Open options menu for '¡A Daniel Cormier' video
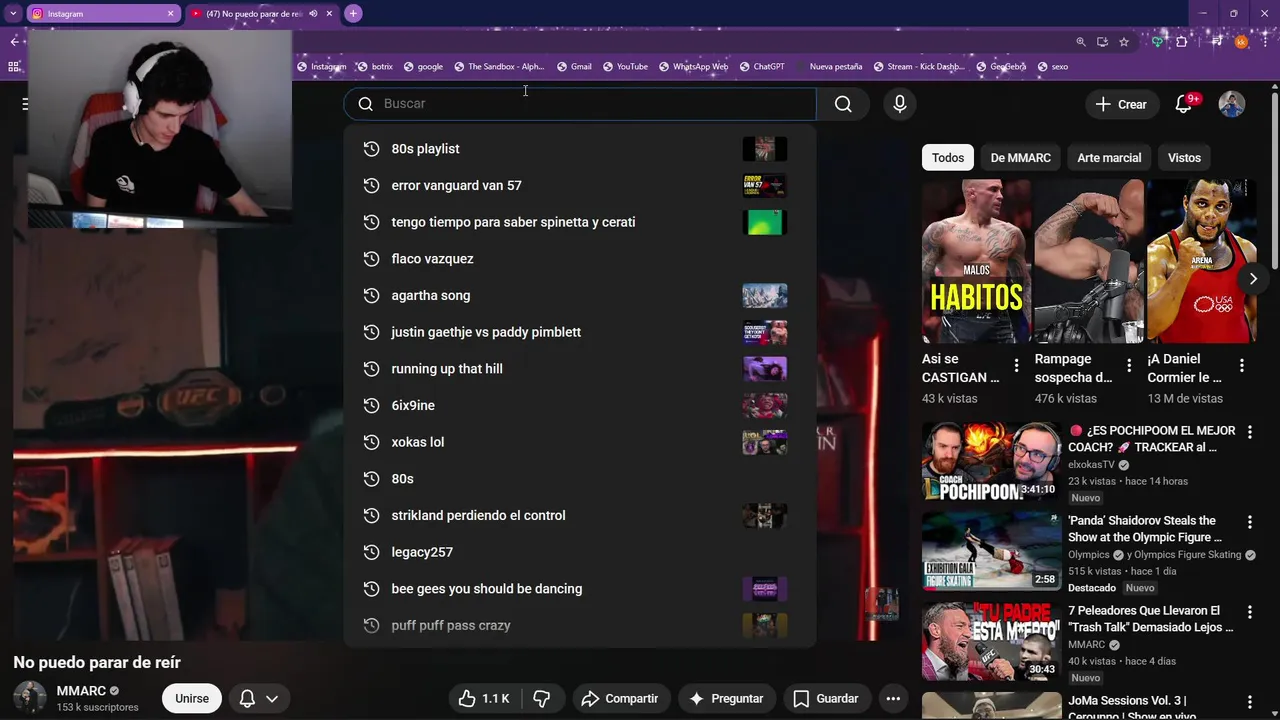The height and width of the screenshot is (720, 1280). 1242,365
